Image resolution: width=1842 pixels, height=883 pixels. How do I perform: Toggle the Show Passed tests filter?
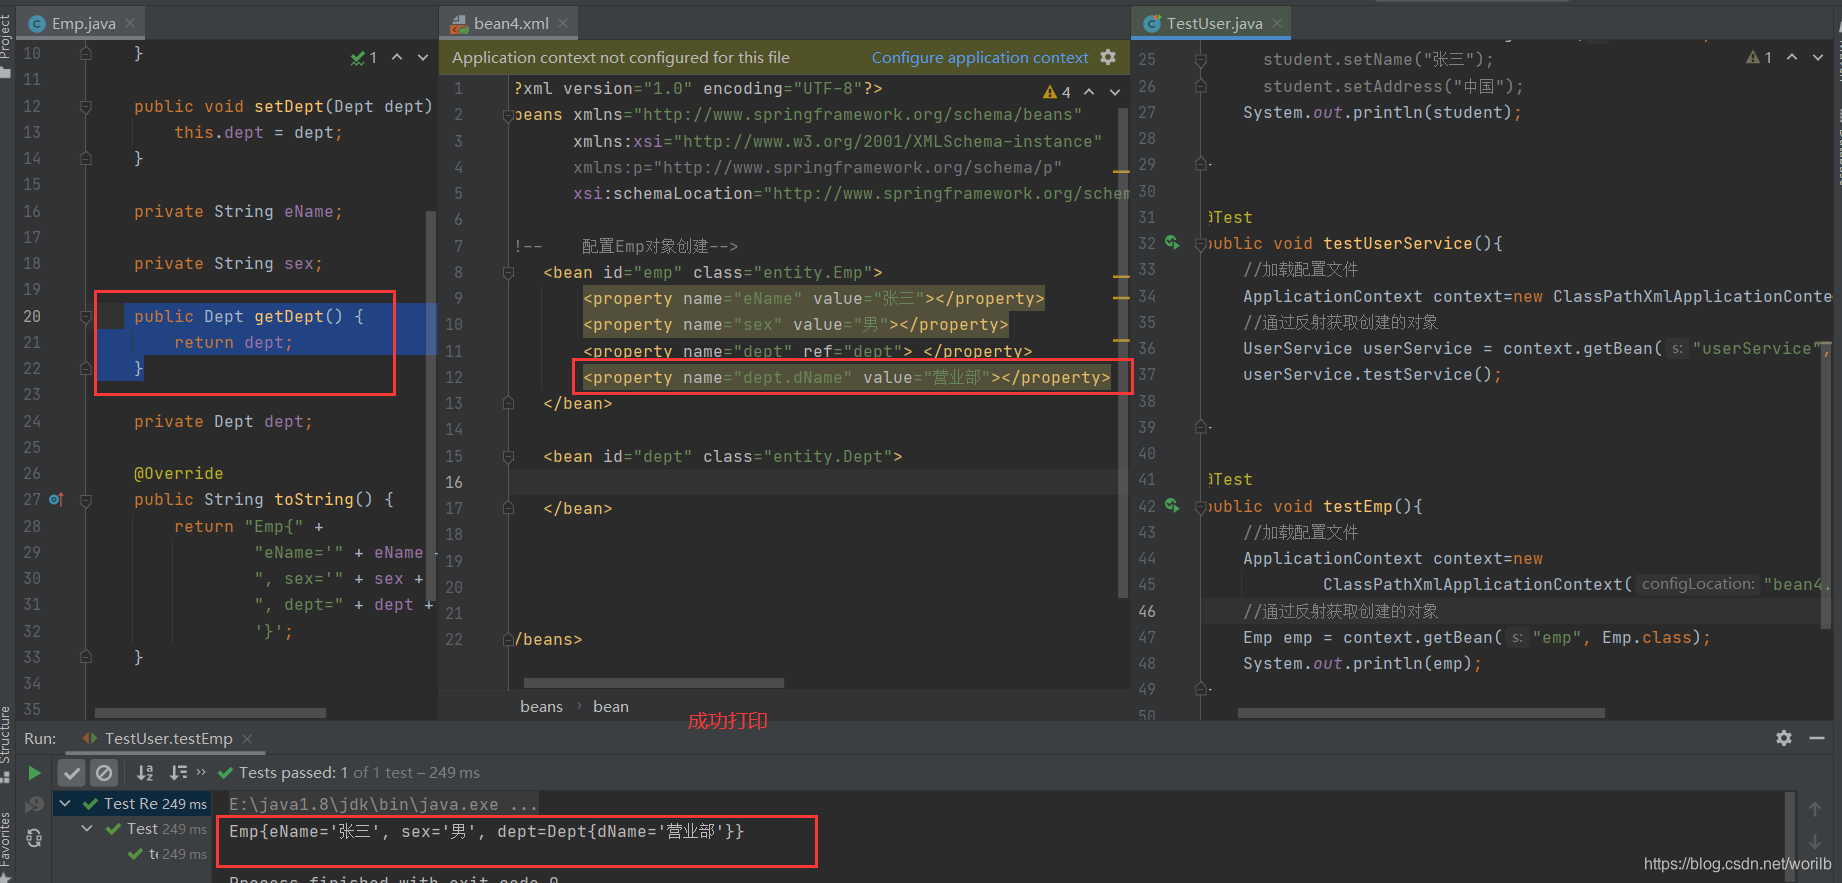[71, 773]
